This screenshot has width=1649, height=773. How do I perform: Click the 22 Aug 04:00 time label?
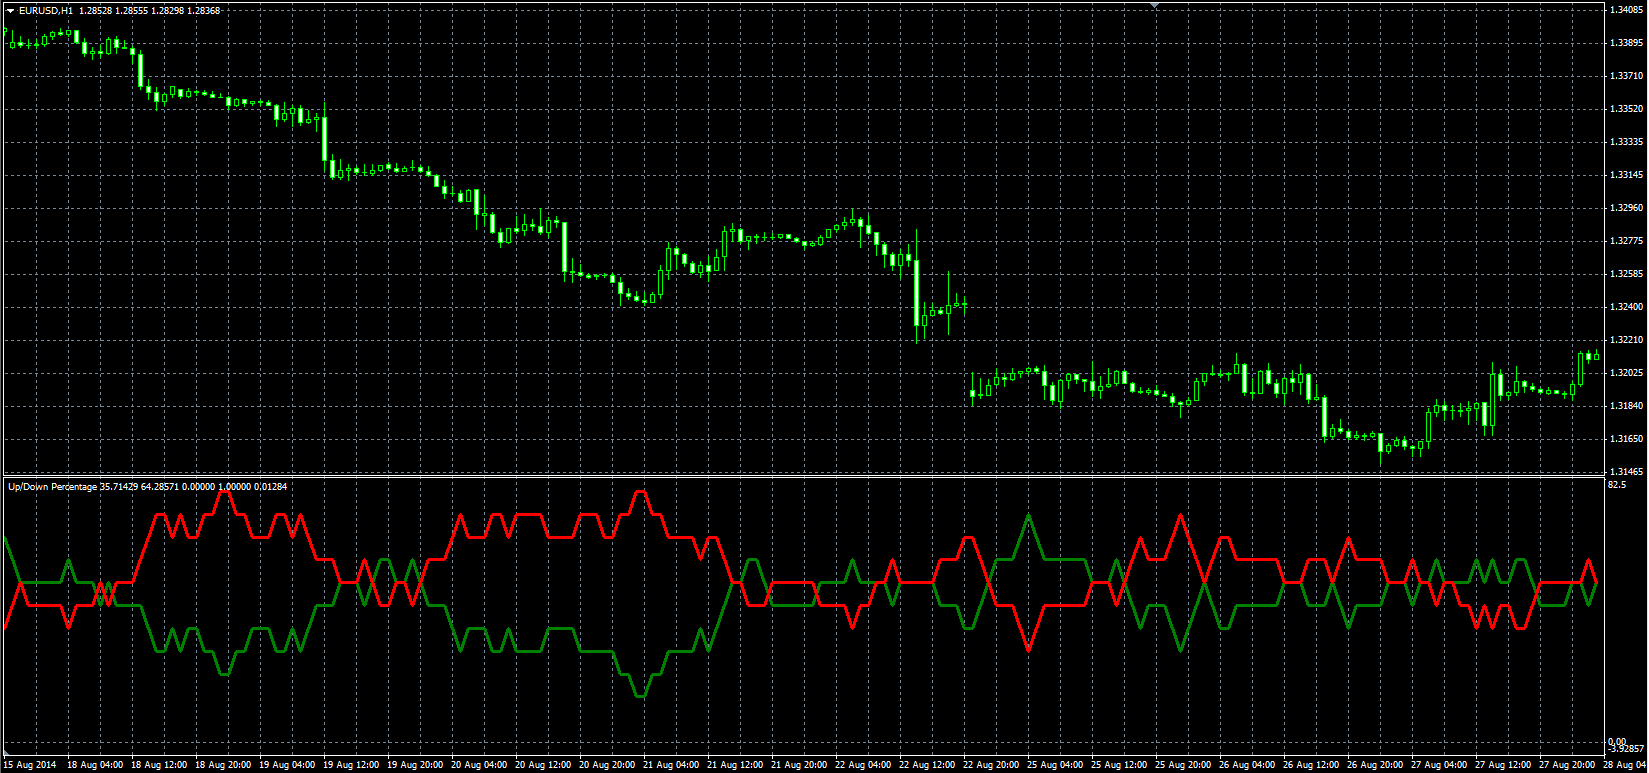[863, 765]
